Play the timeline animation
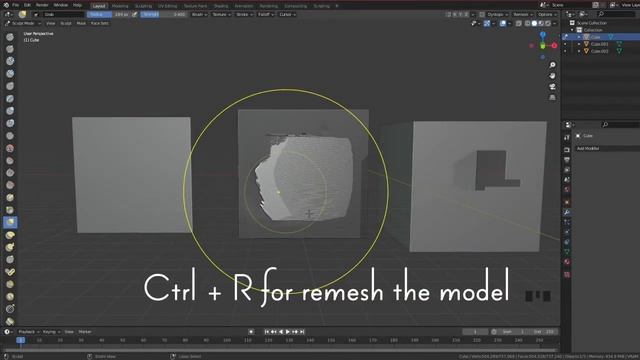The height and width of the screenshot is (360, 640). click(288, 332)
